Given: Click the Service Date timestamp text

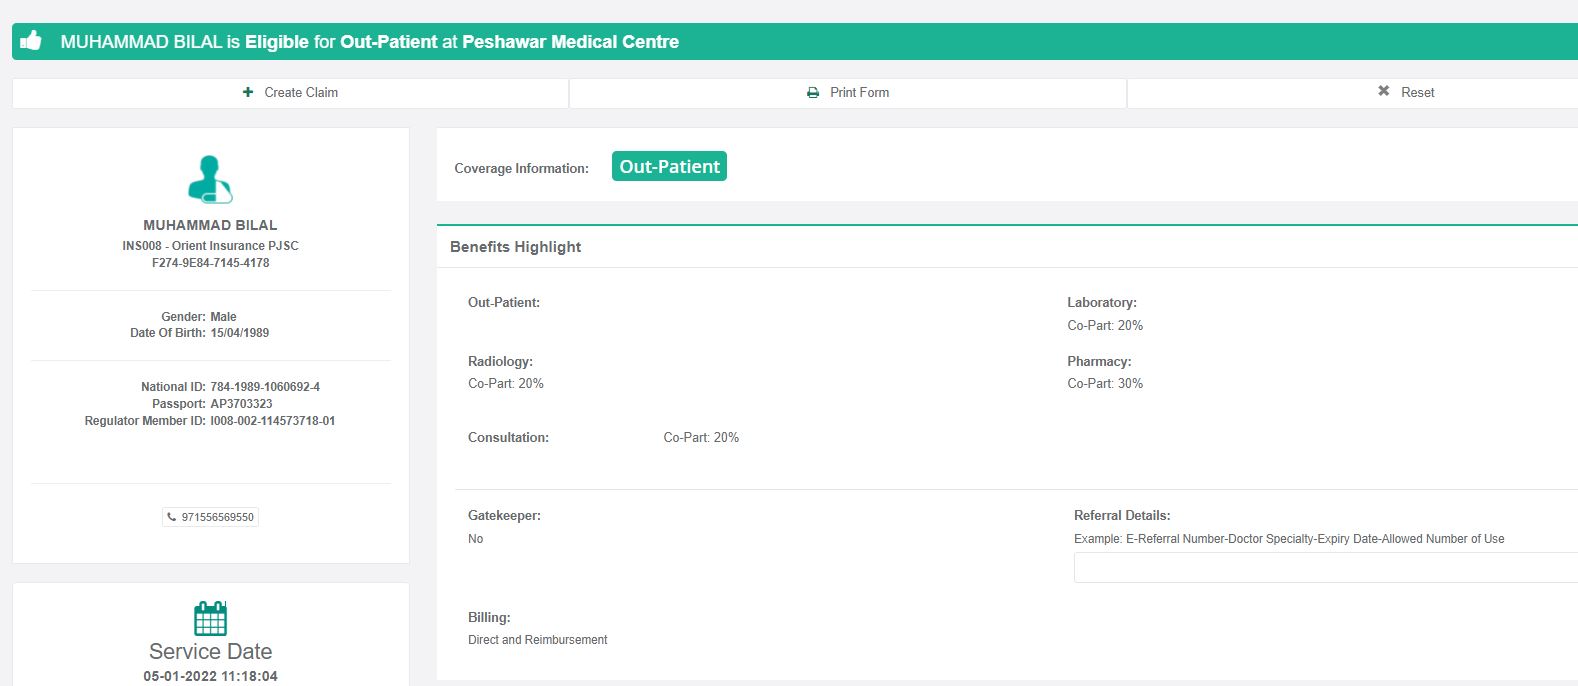Looking at the screenshot, I should tap(210, 676).
